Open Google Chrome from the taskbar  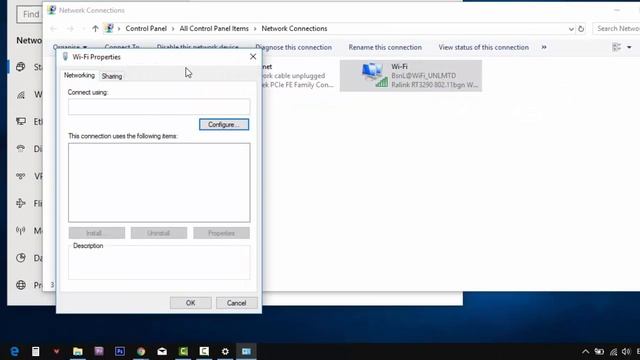(x=141, y=351)
